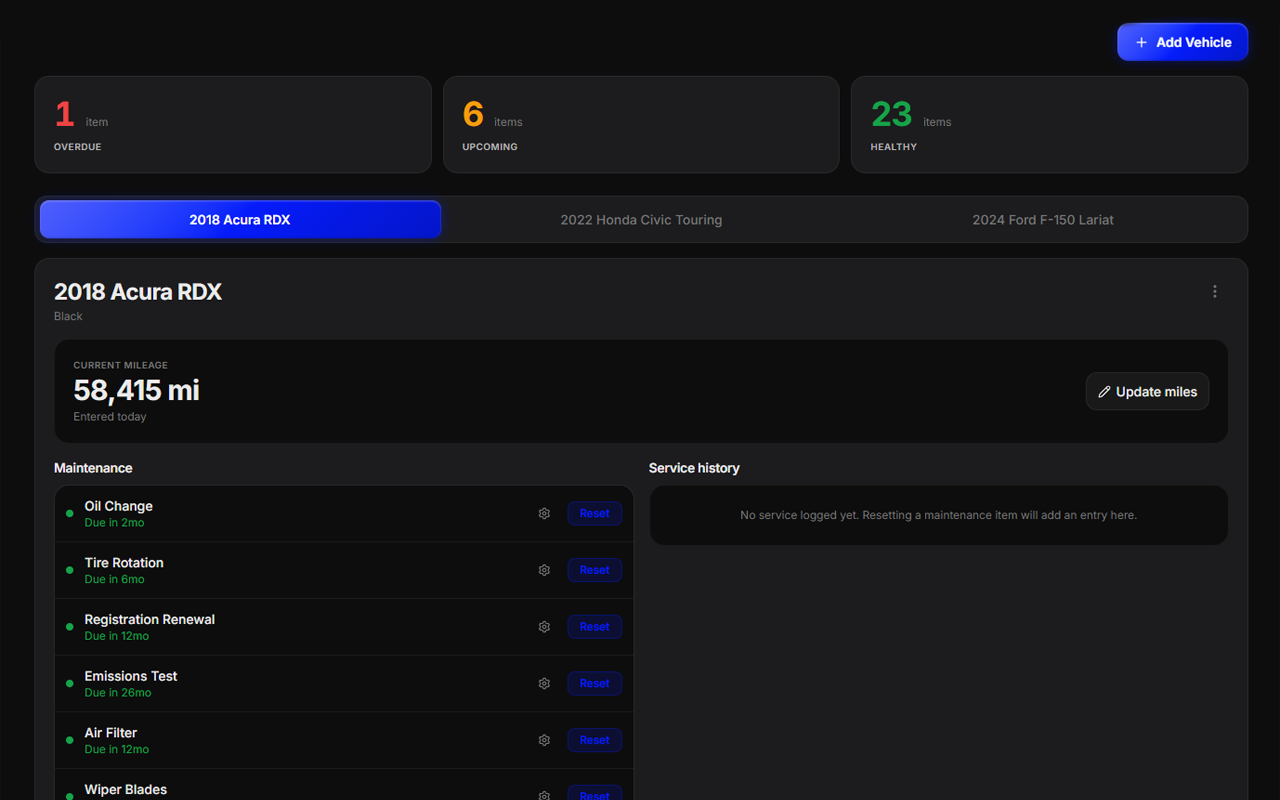Open the Healthy items summary card
This screenshot has height=800, width=1280.
[x=1049, y=125]
